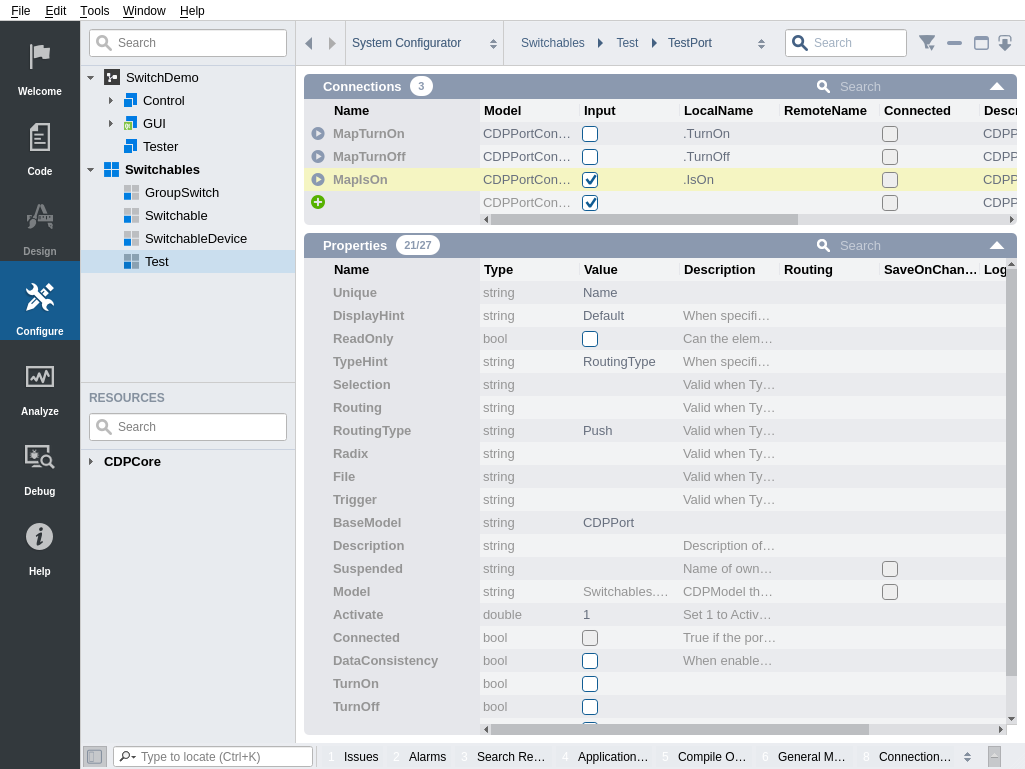This screenshot has height=769, width=1025.
Task: Click the green add connection icon
Action: pos(318,202)
